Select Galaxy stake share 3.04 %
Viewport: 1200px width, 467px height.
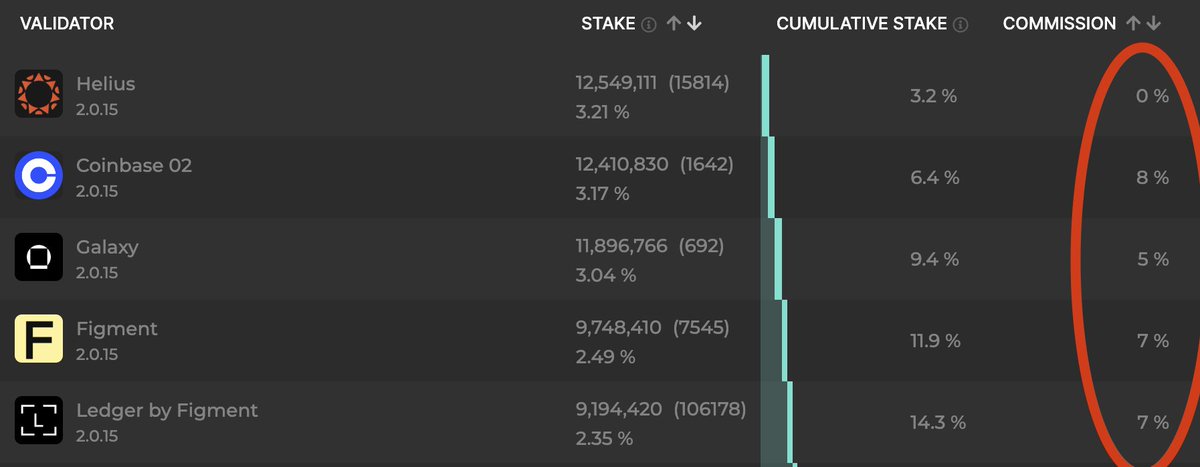[605, 275]
